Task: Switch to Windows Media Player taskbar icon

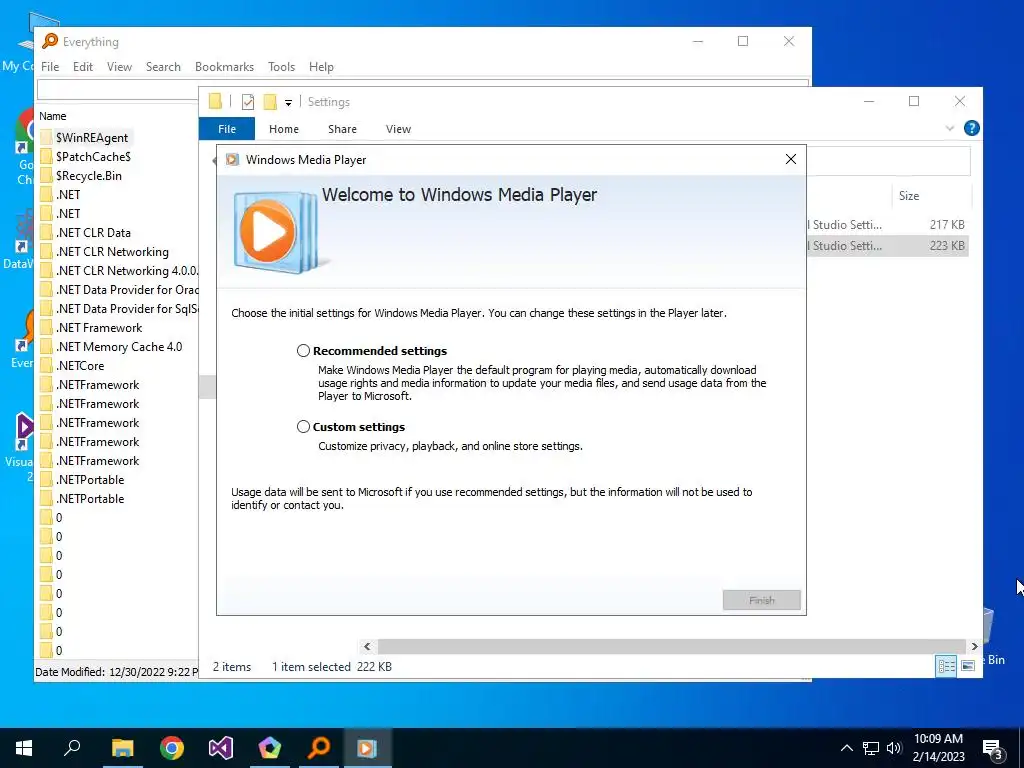Action: coord(368,748)
